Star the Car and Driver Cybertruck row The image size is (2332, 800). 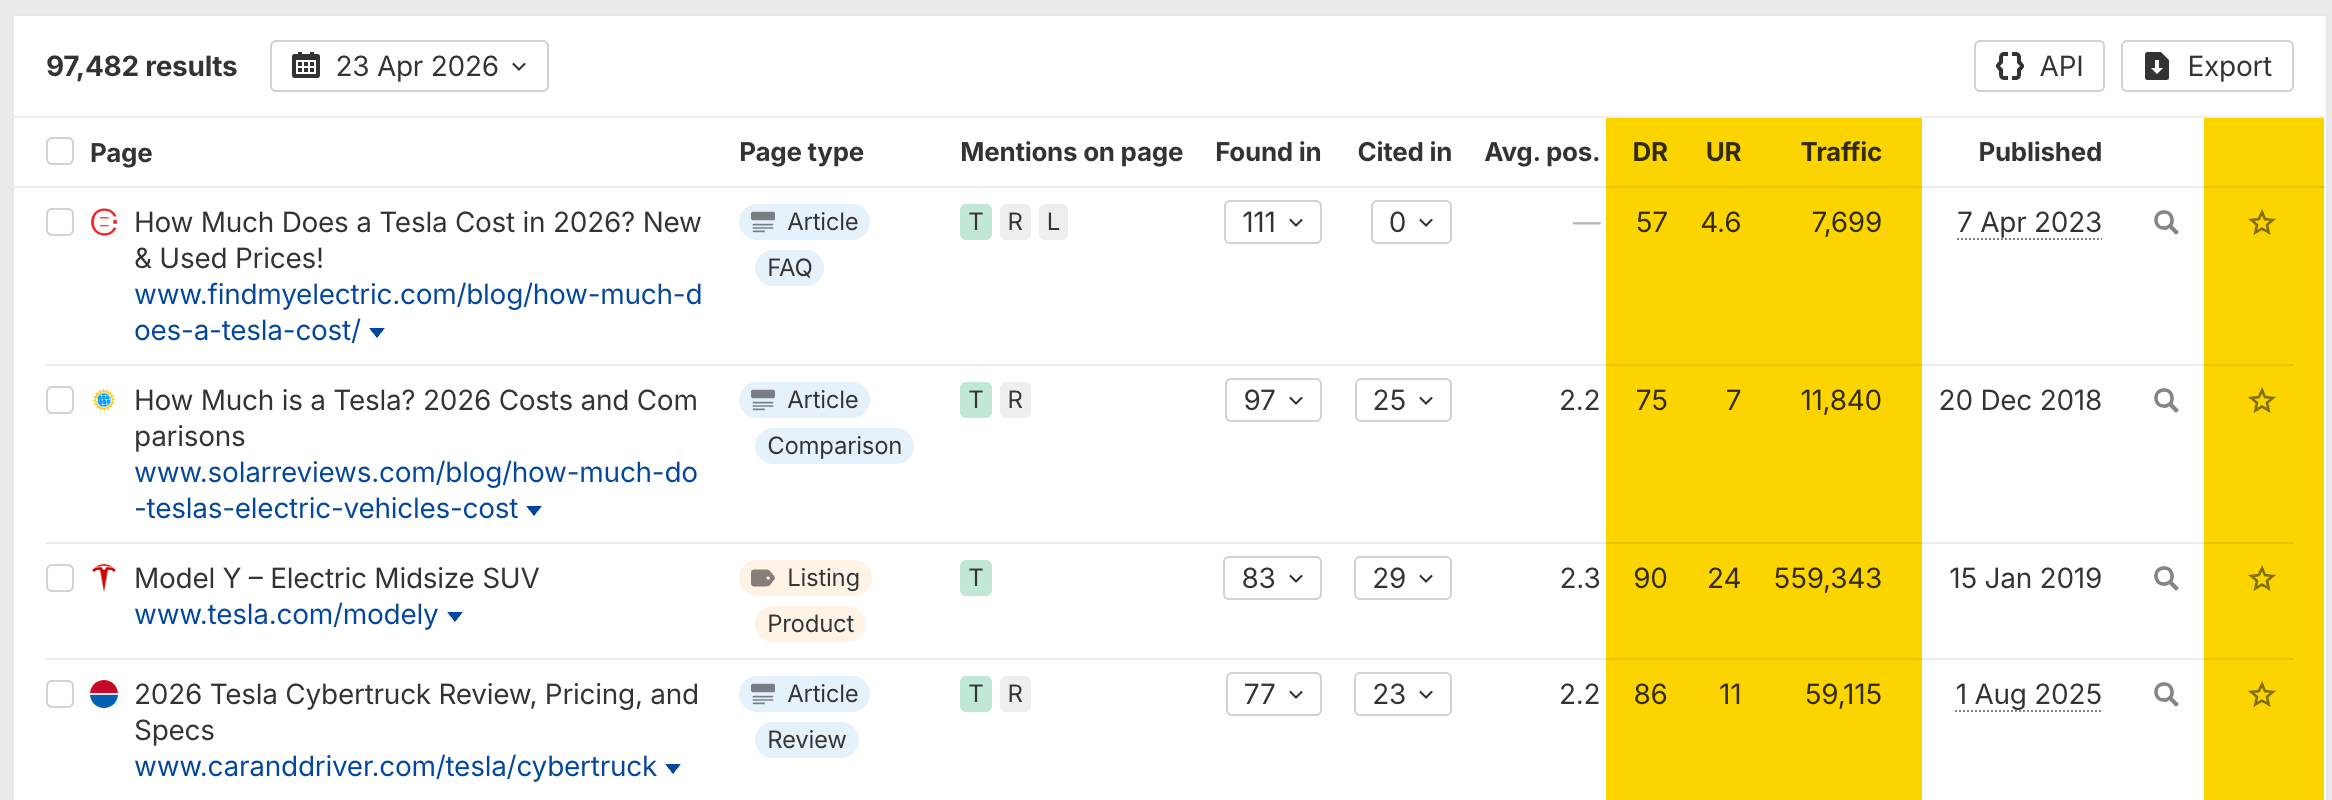click(x=2261, y=695)
